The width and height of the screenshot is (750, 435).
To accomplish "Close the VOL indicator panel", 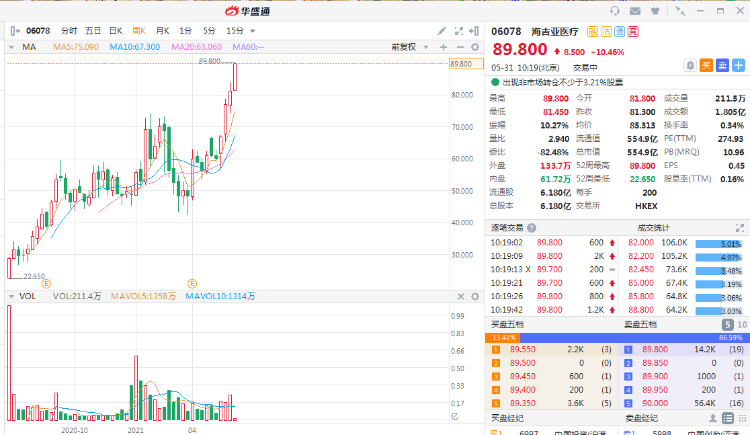I will coord(461,297).
